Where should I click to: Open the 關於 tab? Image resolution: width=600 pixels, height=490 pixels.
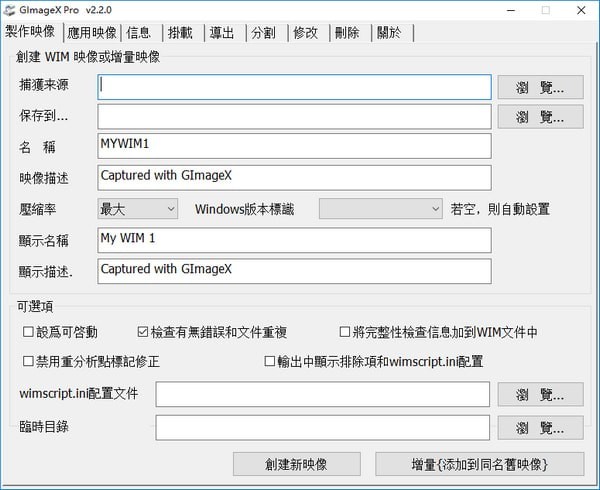click(389, 32)
